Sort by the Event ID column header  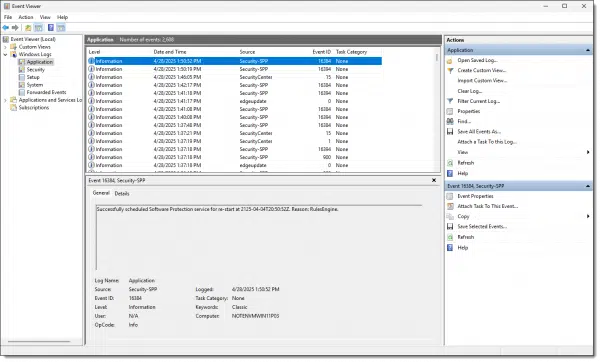321,52
